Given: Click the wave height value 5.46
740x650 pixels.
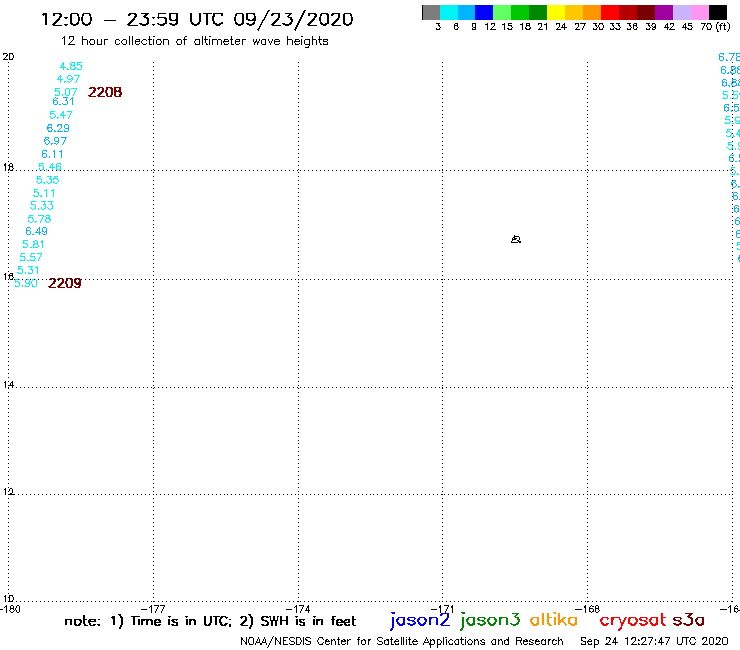Looking at the screenshot, I should [50, 167].
